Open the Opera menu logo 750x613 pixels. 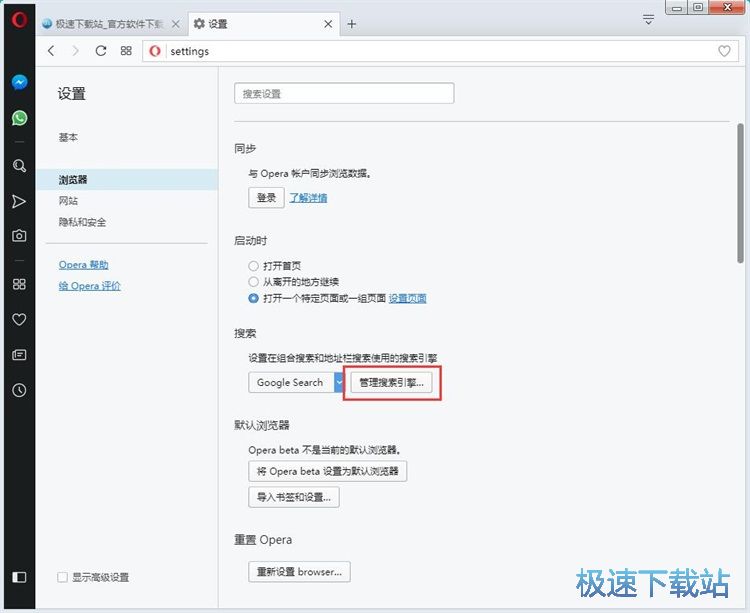19,20
